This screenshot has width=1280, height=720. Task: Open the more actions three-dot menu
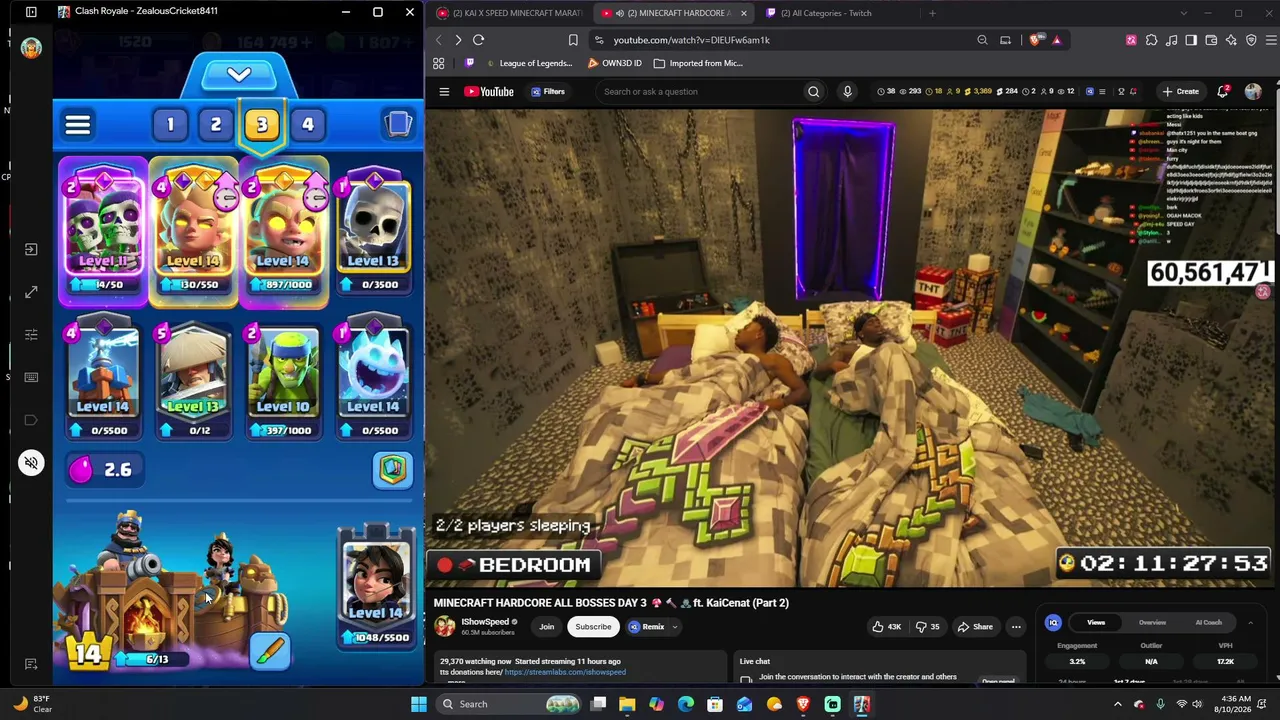[x=1016, y=627]
